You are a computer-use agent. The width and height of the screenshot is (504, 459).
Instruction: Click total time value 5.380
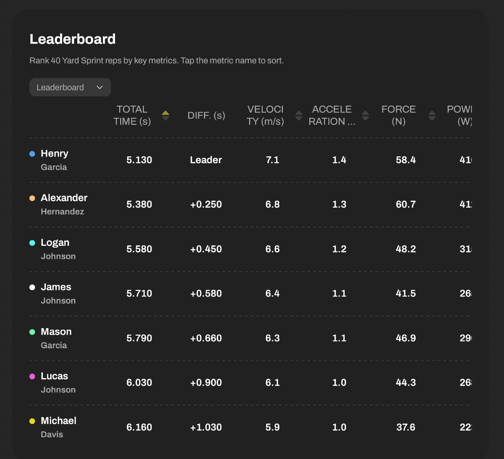click(x=139, y=204)
